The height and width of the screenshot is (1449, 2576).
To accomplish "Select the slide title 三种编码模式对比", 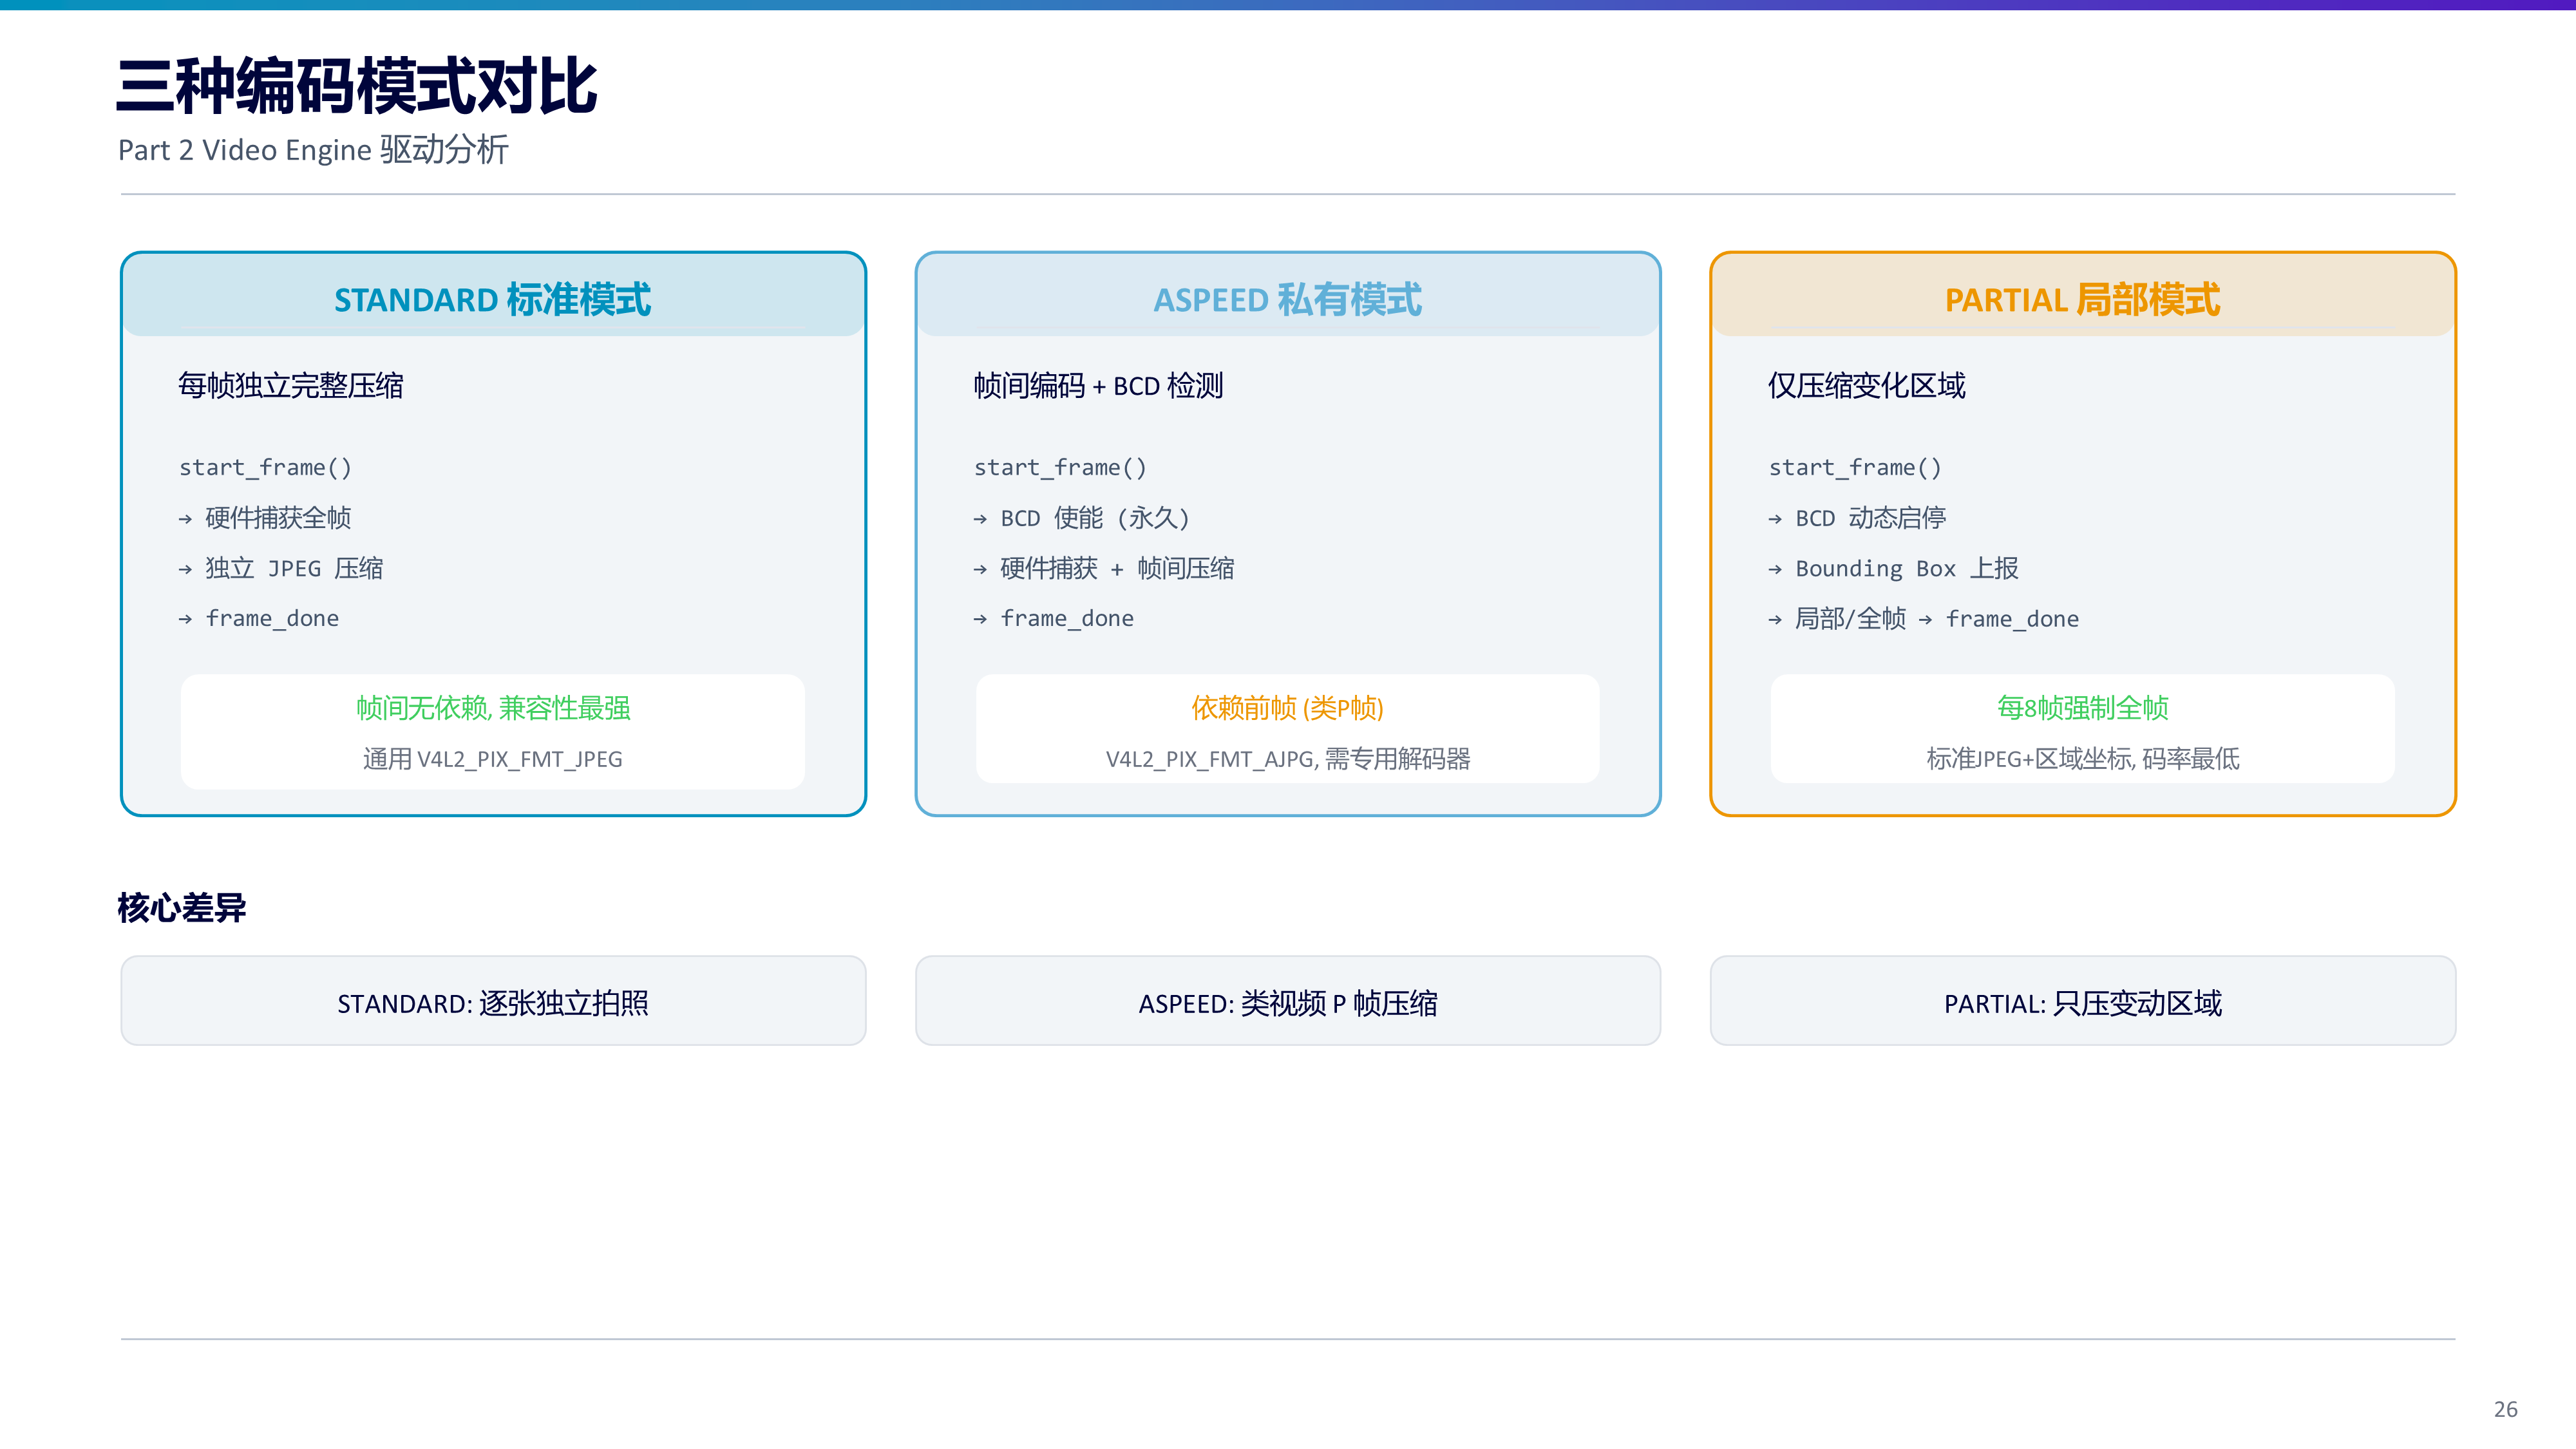I will coord(357,86).
